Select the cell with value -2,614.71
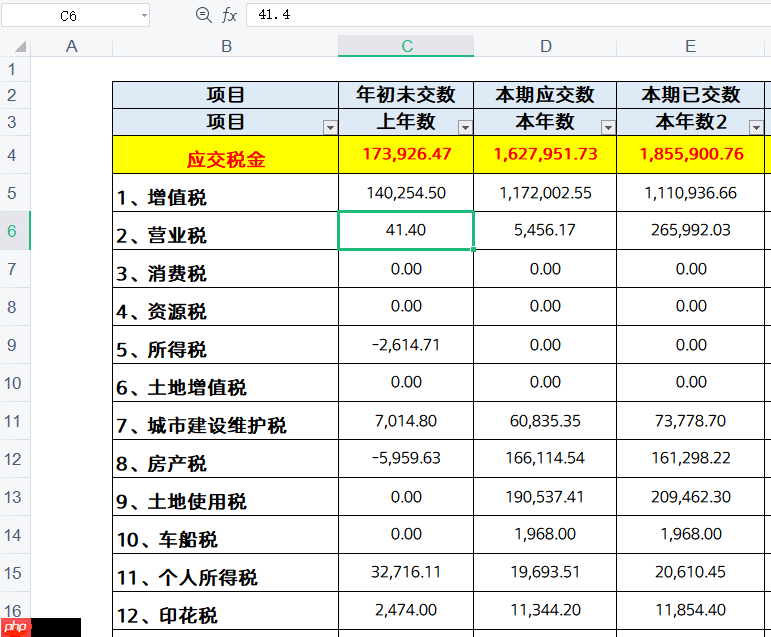Viewport: 771px width, 637px height. coord(406,344)
